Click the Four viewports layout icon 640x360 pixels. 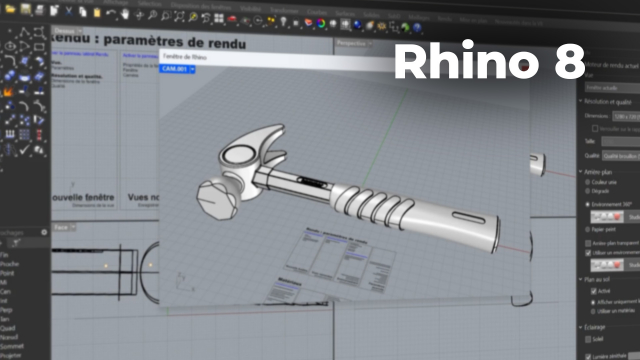pyautogui.click(x=219, y=18)
